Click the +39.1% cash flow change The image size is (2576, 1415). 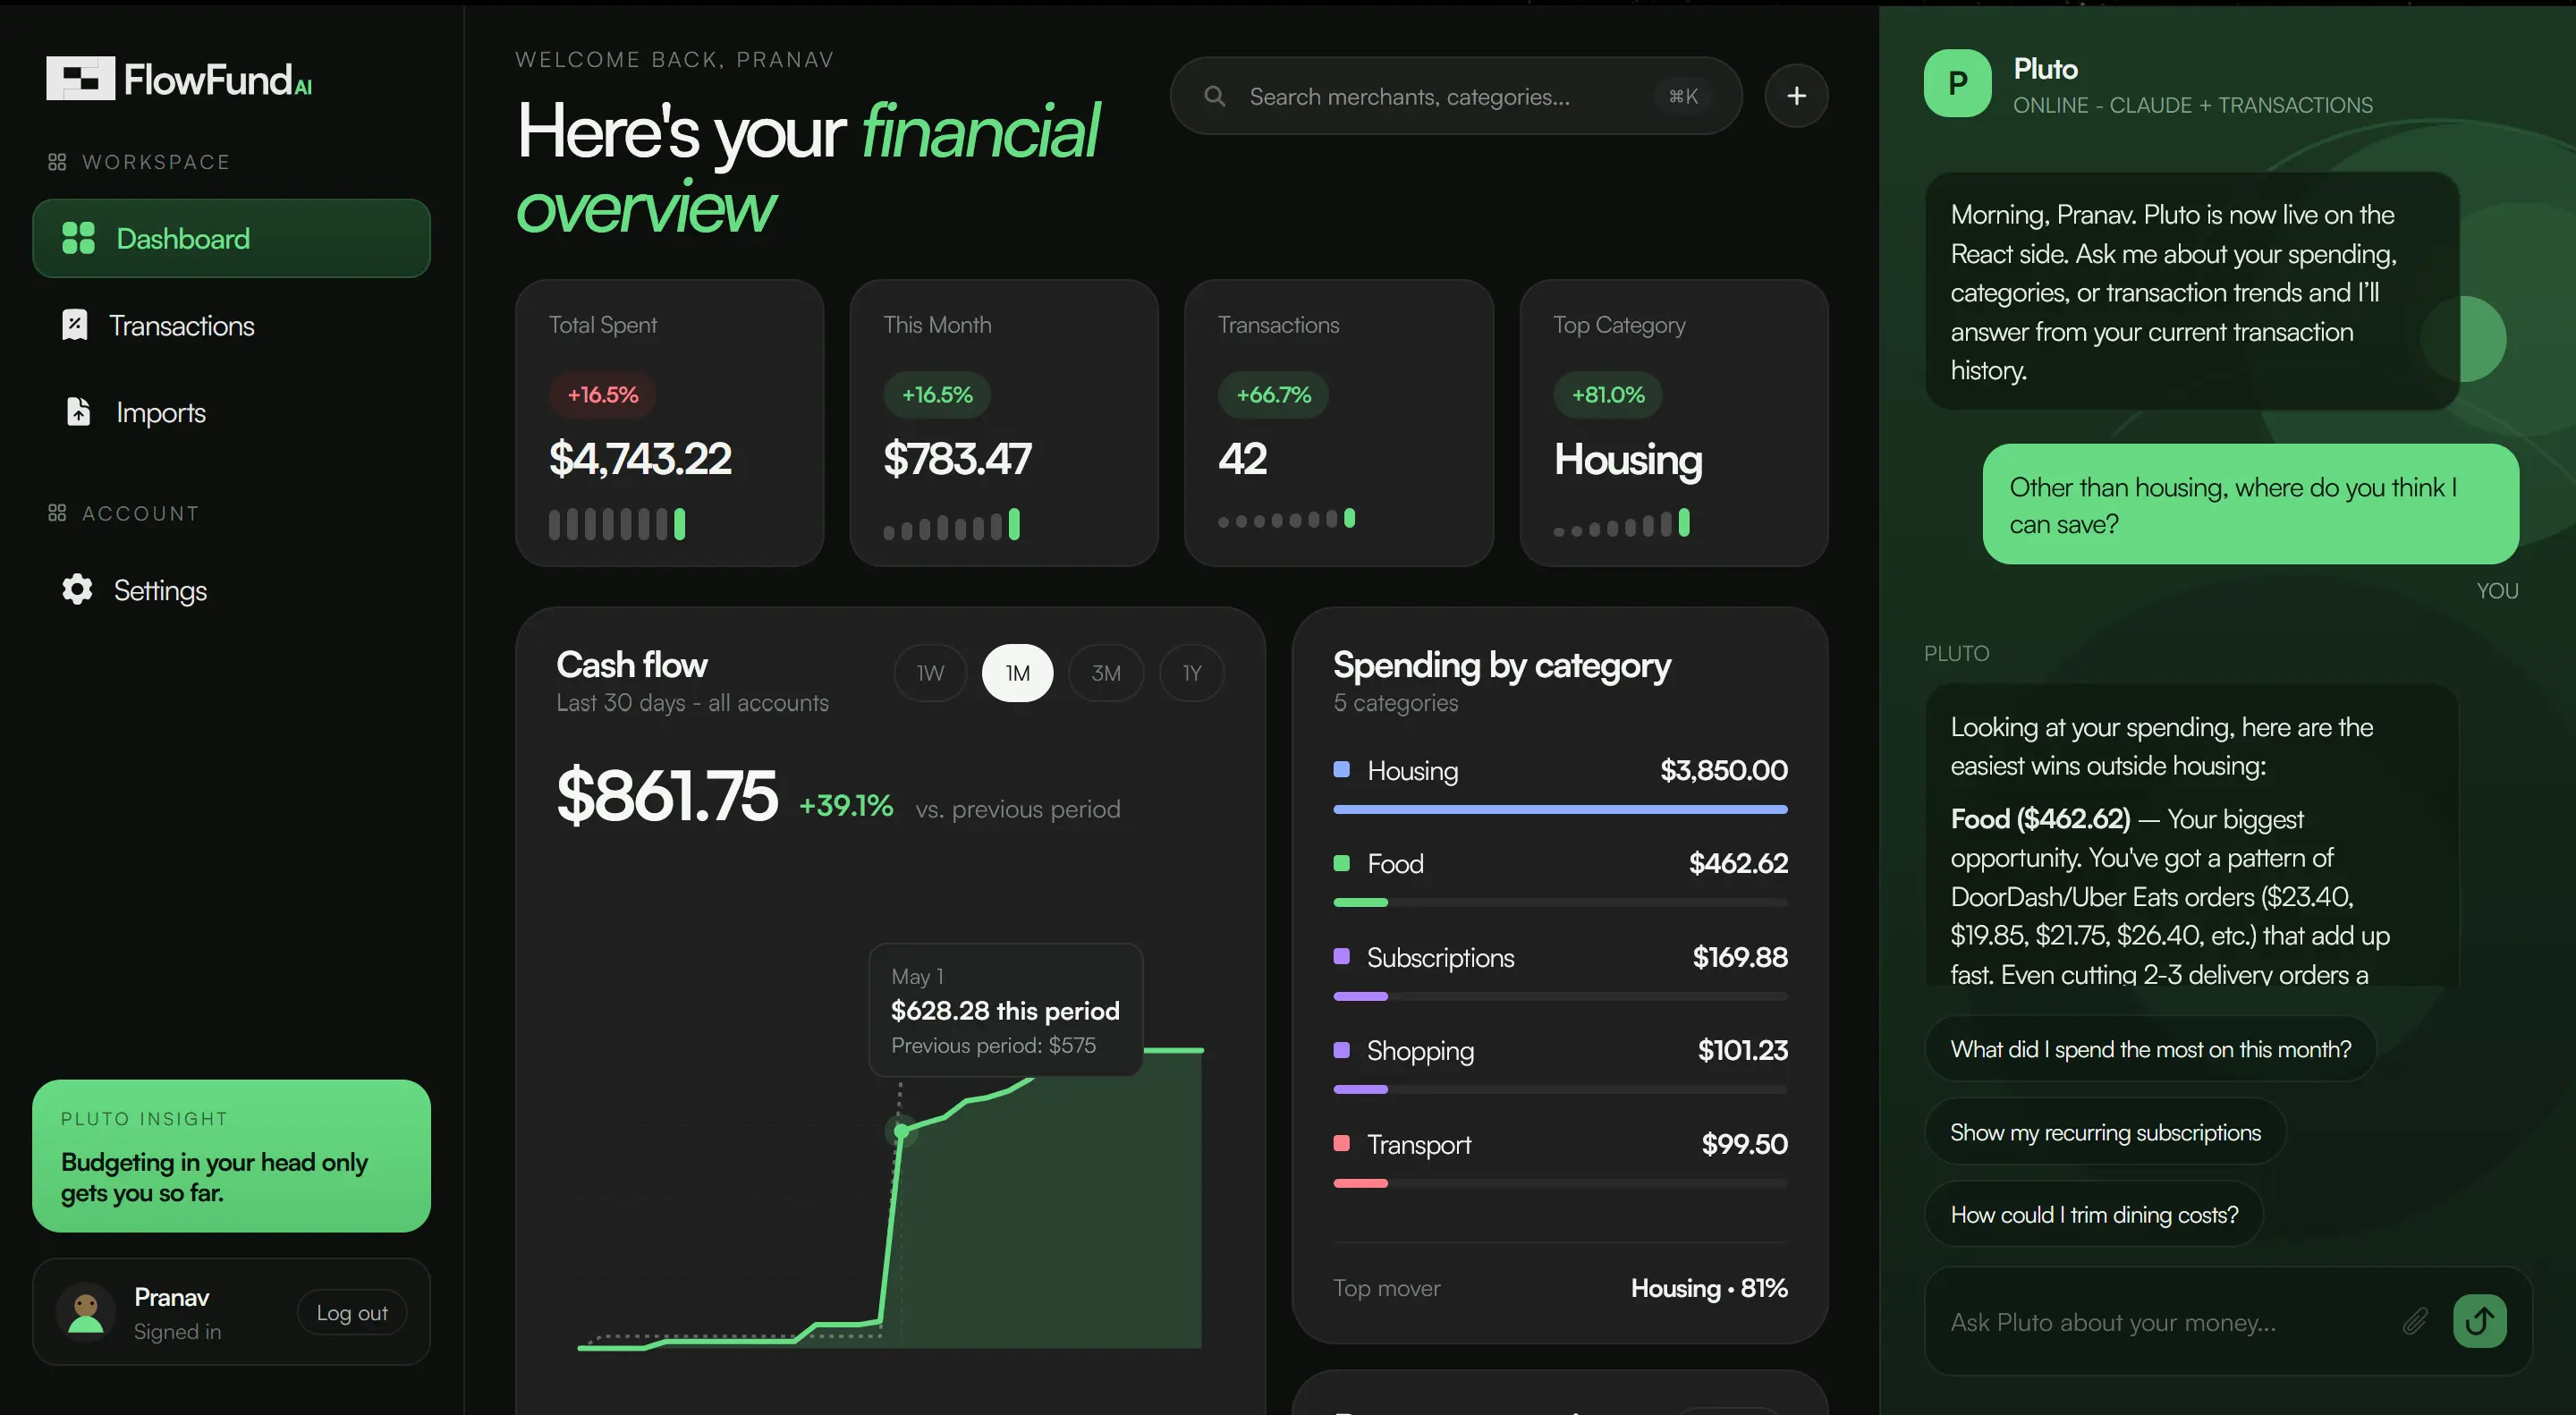point(846,805)
